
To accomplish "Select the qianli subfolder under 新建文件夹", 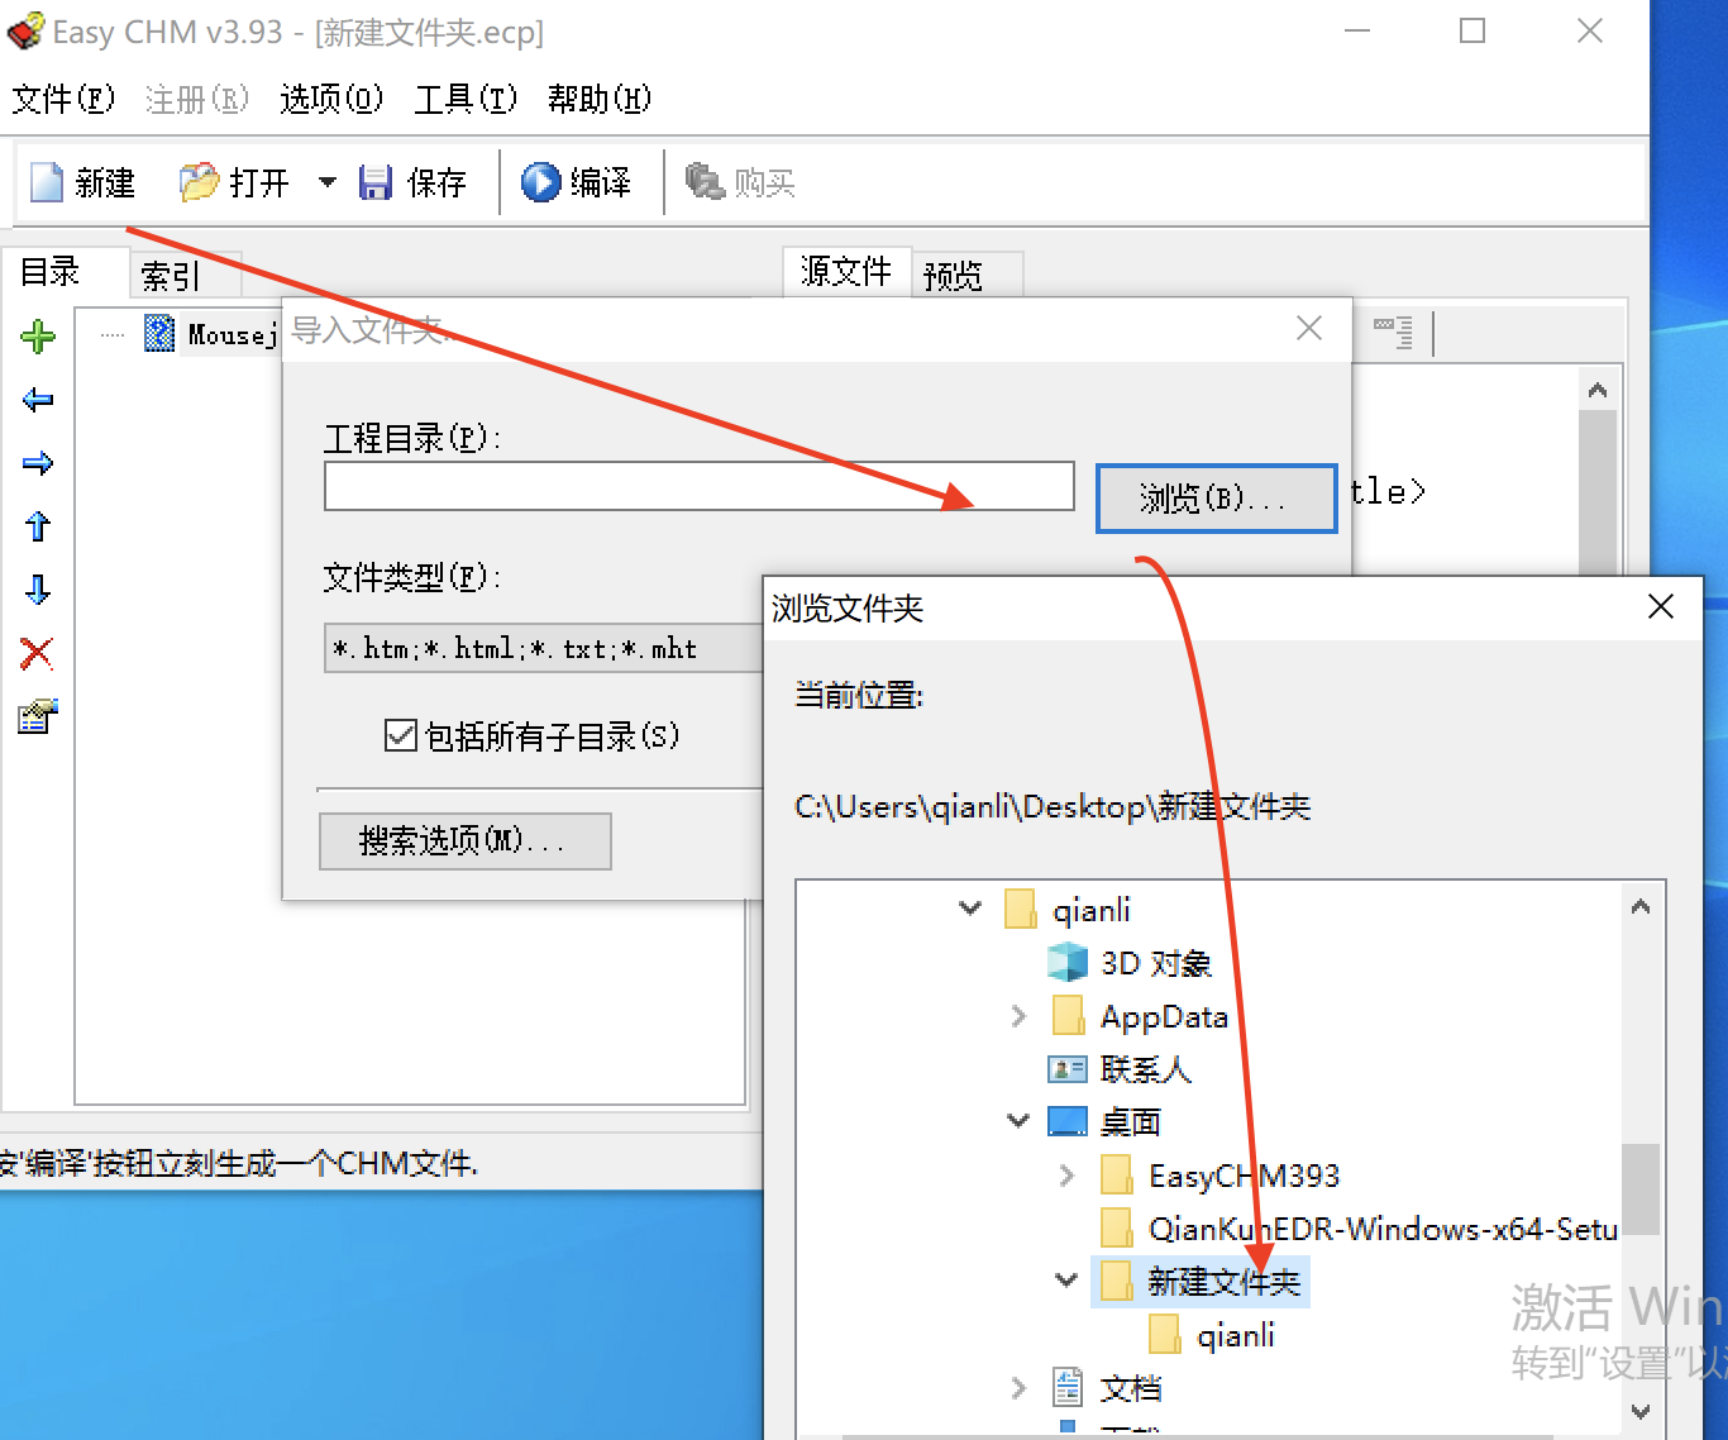I will point(1236,1335).
